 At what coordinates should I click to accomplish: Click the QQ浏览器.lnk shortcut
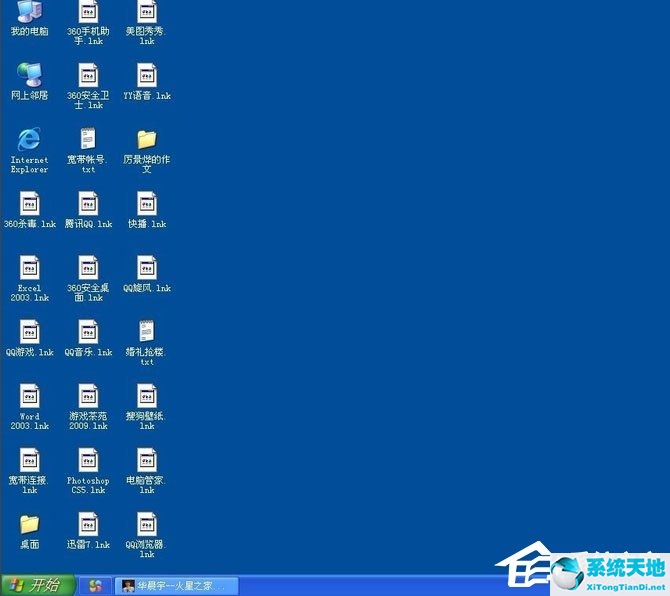(x=147, y=524)
